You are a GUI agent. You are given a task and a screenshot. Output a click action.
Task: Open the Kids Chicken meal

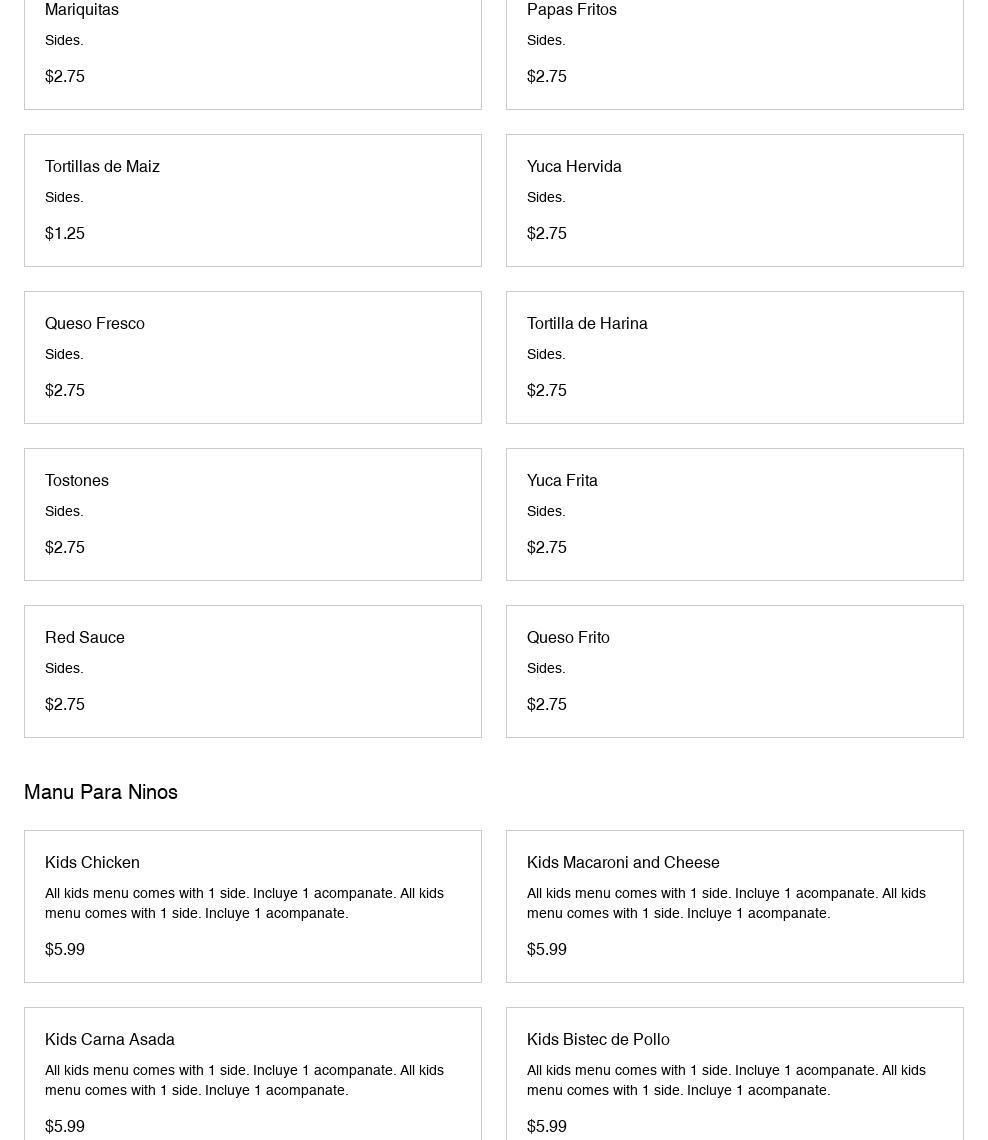pos(252,906)
